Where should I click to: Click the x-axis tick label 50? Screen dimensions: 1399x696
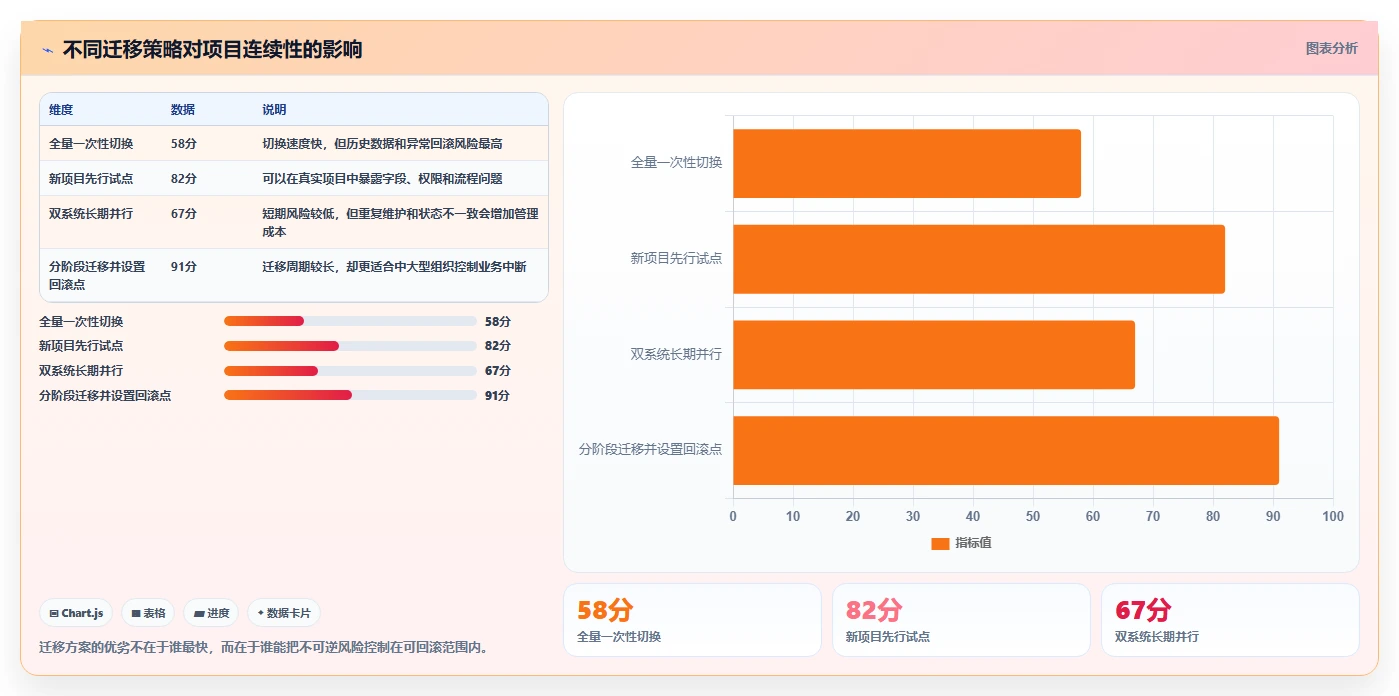1033,516
